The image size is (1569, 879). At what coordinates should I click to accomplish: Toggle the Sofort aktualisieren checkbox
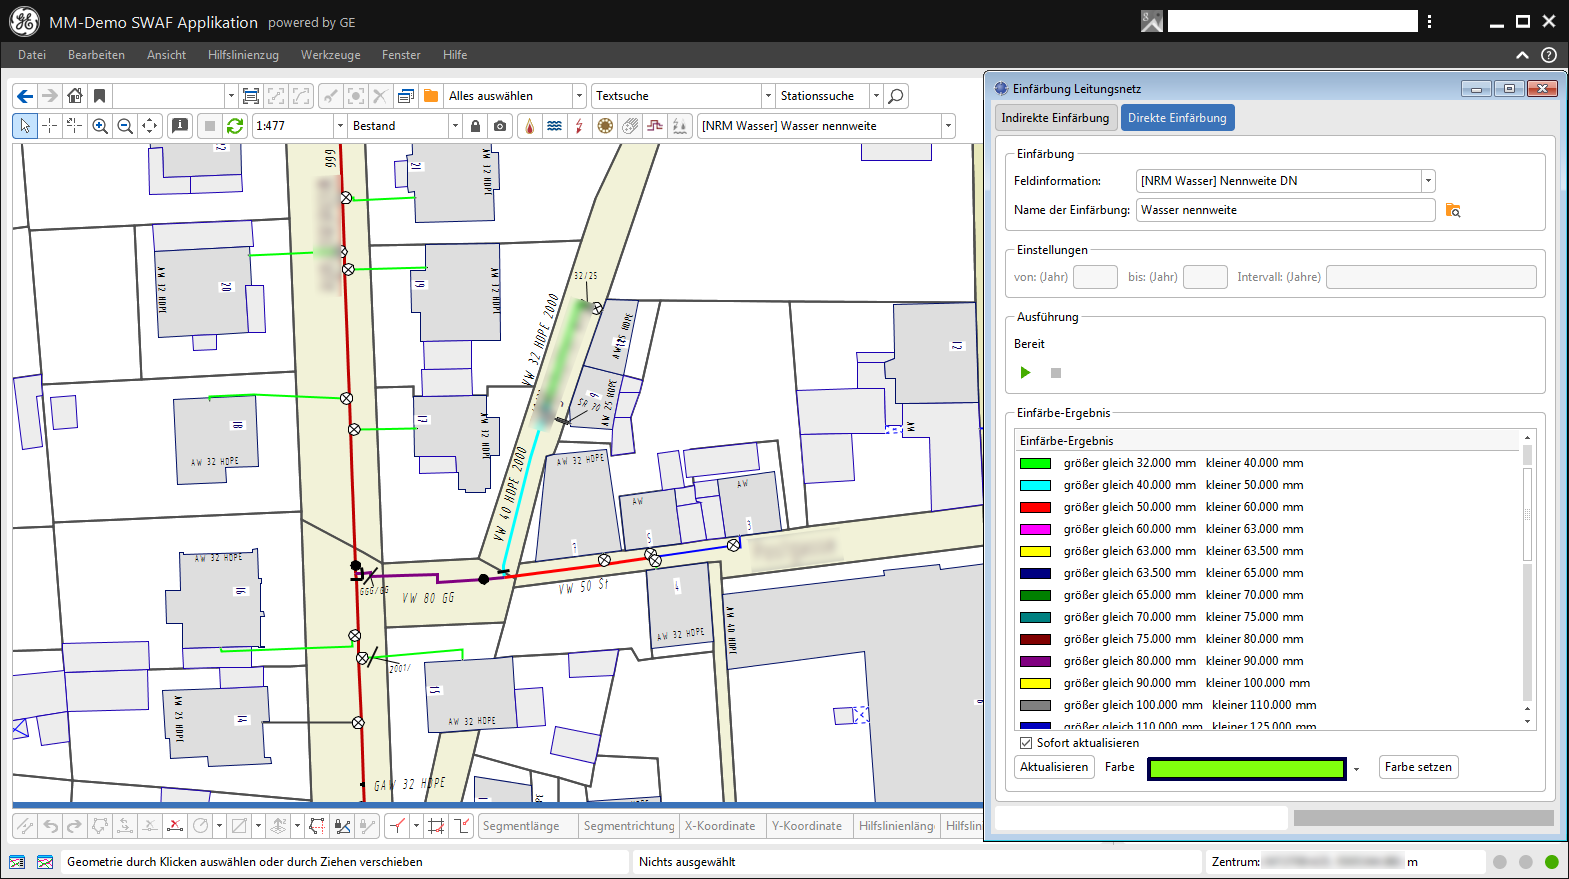pos(1026,743)
